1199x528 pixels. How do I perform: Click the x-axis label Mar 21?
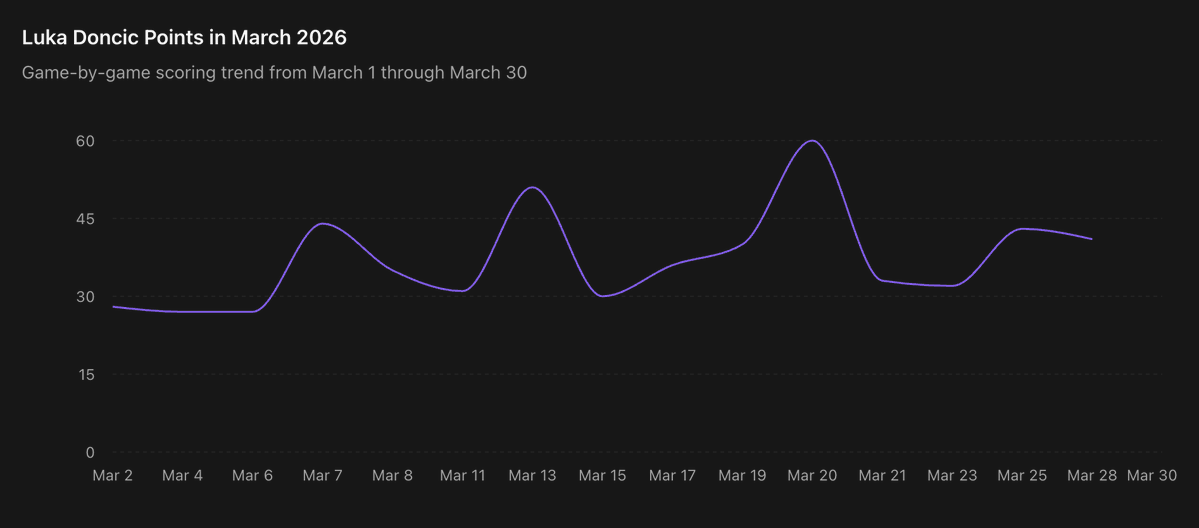coord(882,476)
